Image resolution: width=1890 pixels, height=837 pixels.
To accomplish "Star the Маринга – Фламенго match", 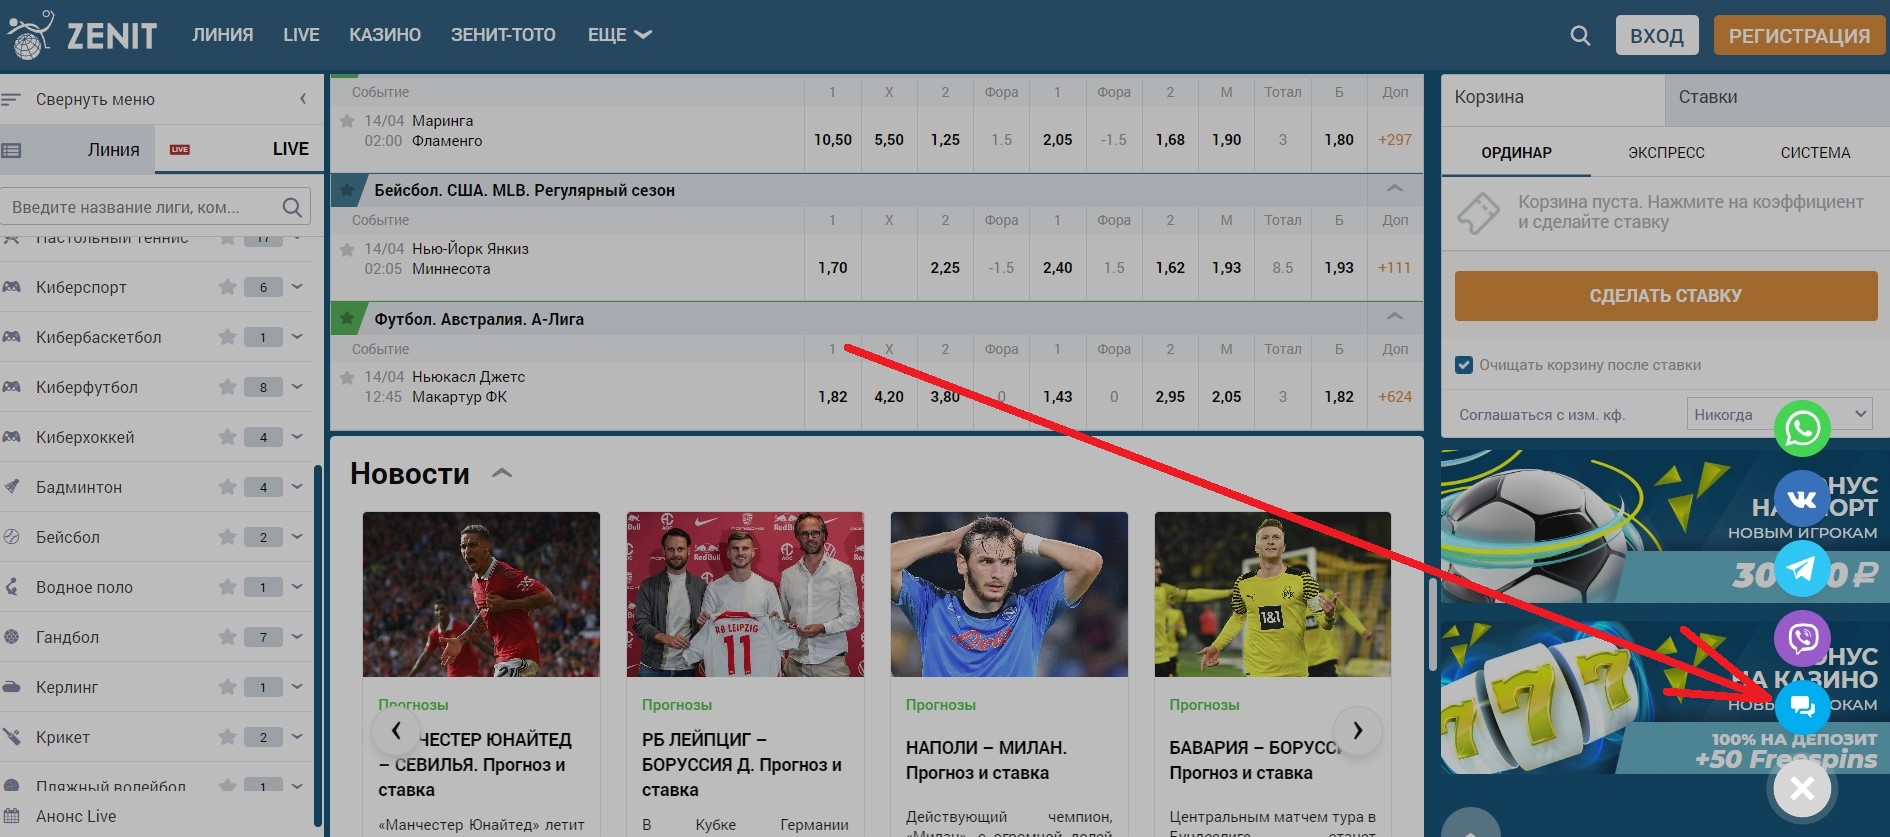I will tap(347, 121).
